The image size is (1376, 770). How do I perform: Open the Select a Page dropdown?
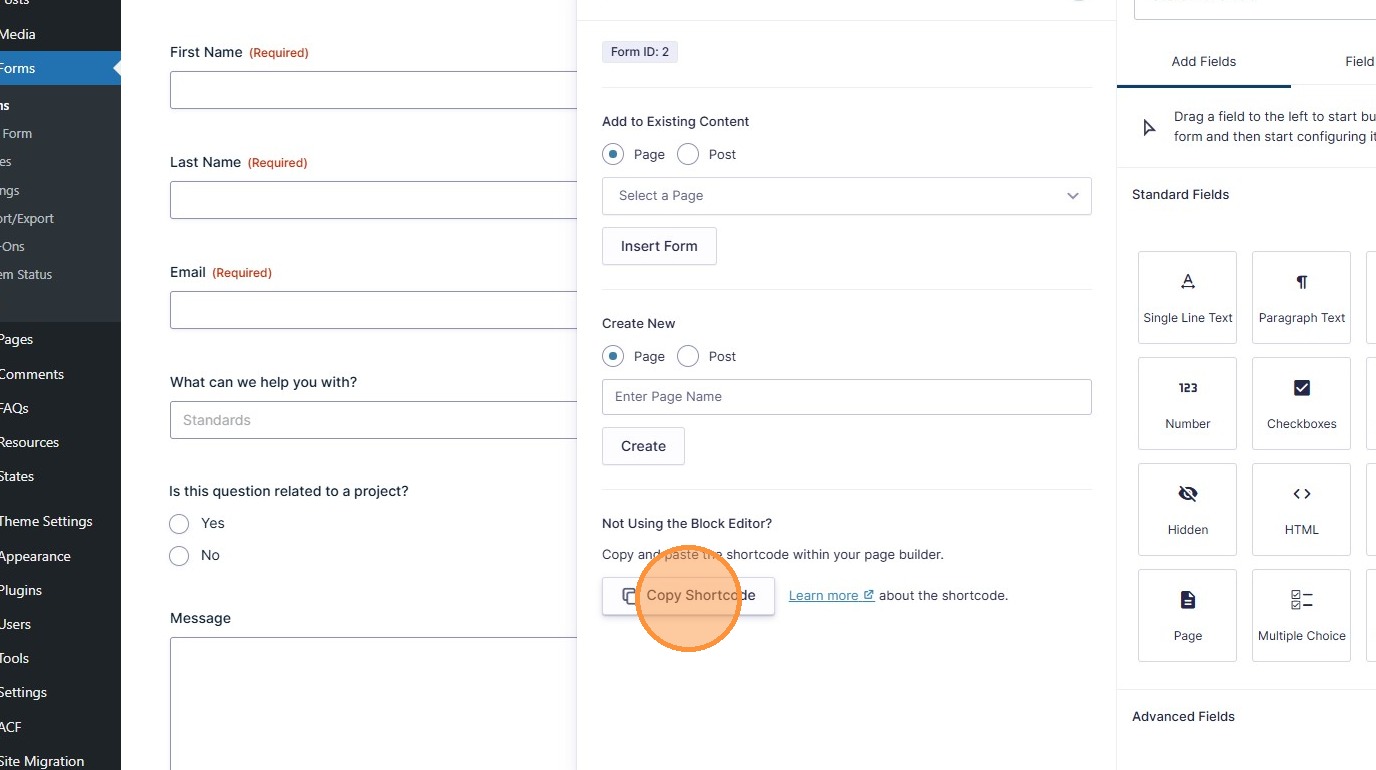pos(846,196)
